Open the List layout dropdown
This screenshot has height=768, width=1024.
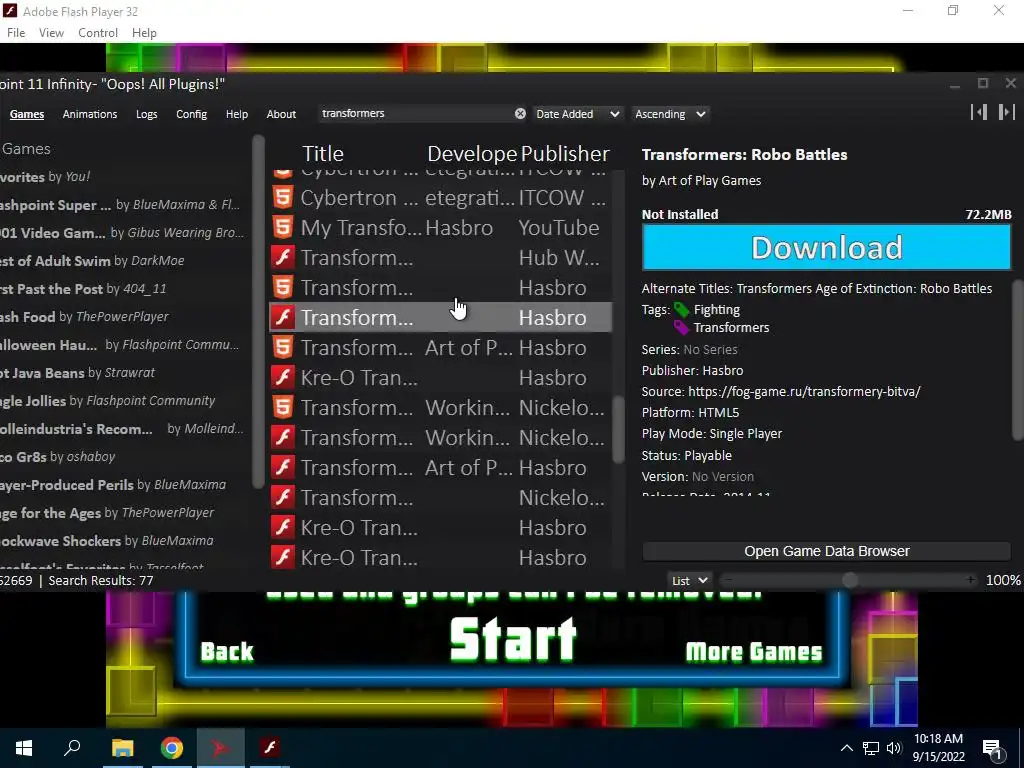pos(689,580)
